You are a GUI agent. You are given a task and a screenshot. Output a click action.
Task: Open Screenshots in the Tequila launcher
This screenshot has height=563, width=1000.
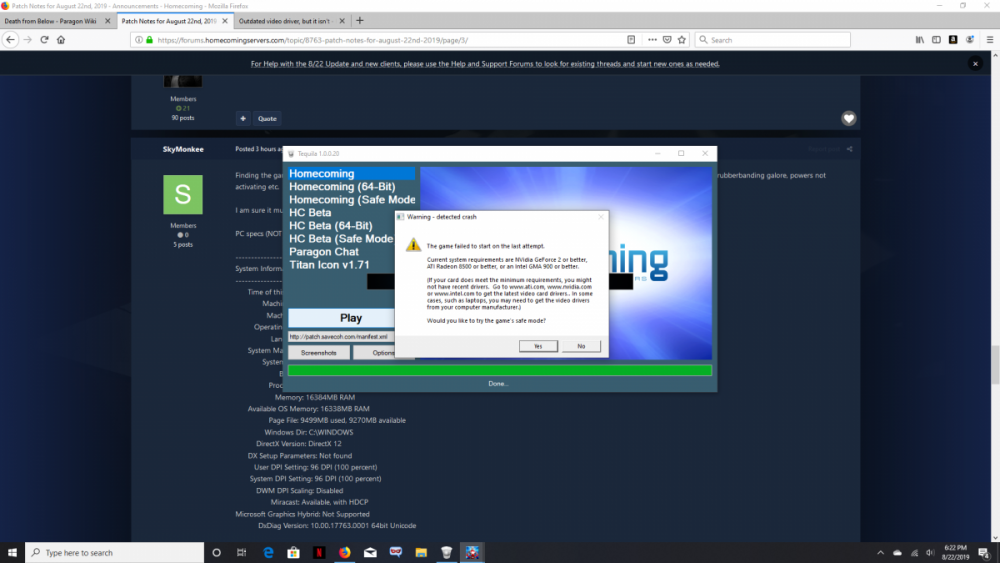(318, 353)
